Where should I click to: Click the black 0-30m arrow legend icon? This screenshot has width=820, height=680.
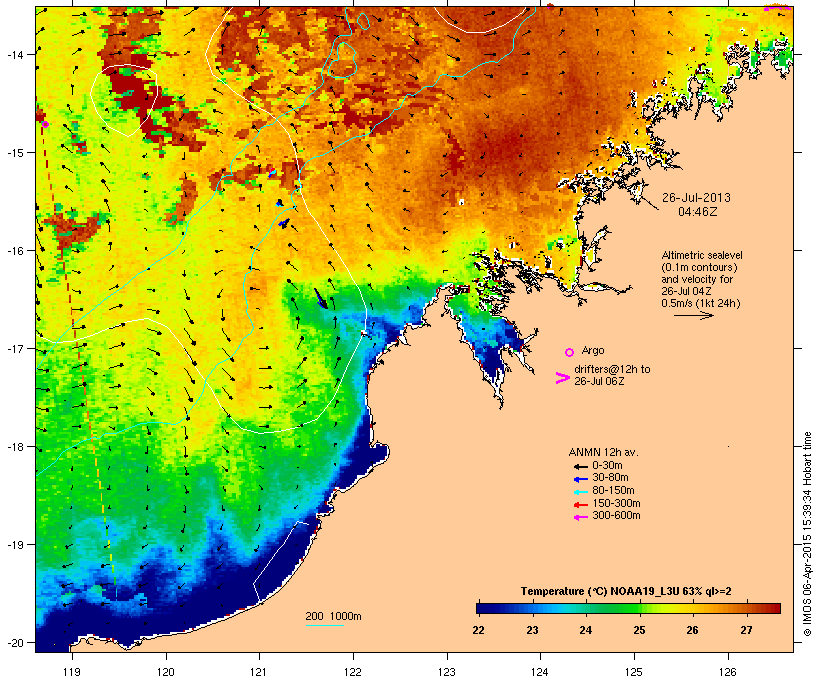point(580,466)
